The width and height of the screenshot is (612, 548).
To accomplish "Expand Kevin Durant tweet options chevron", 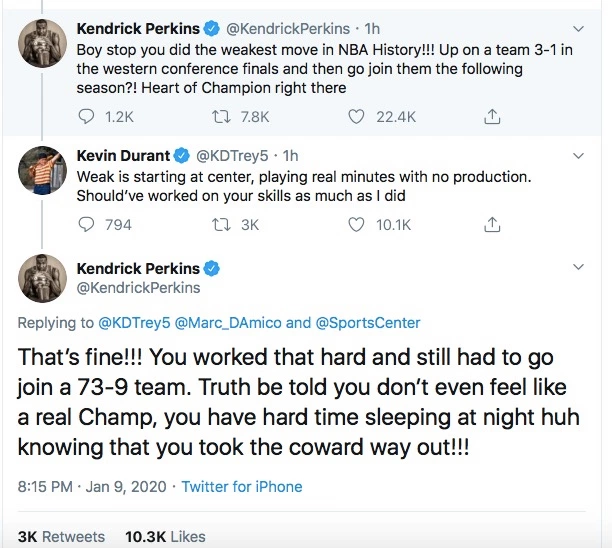I will coord(579,157).
